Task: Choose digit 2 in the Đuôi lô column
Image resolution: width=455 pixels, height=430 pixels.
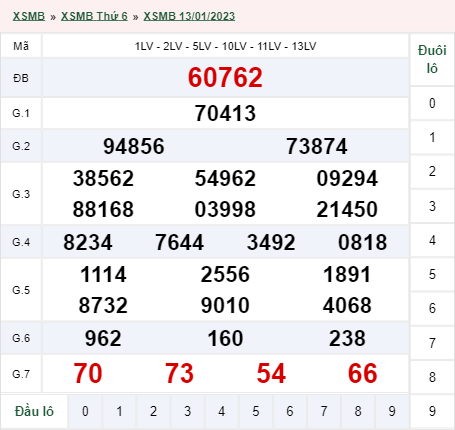Action: (x=432, y=171)
